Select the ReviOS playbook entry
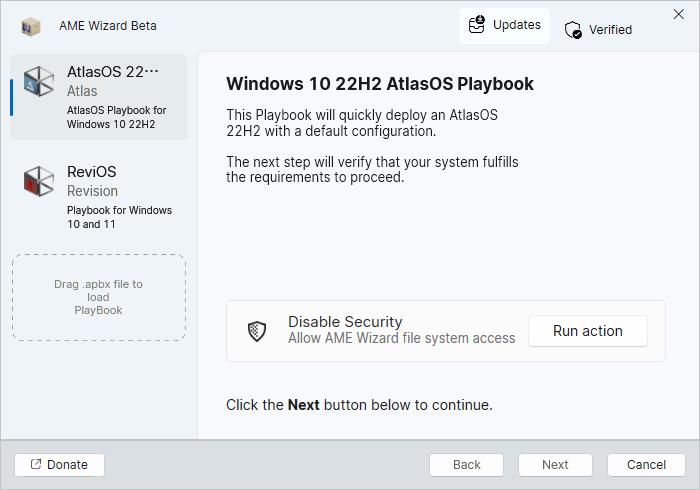 point(99,197)
